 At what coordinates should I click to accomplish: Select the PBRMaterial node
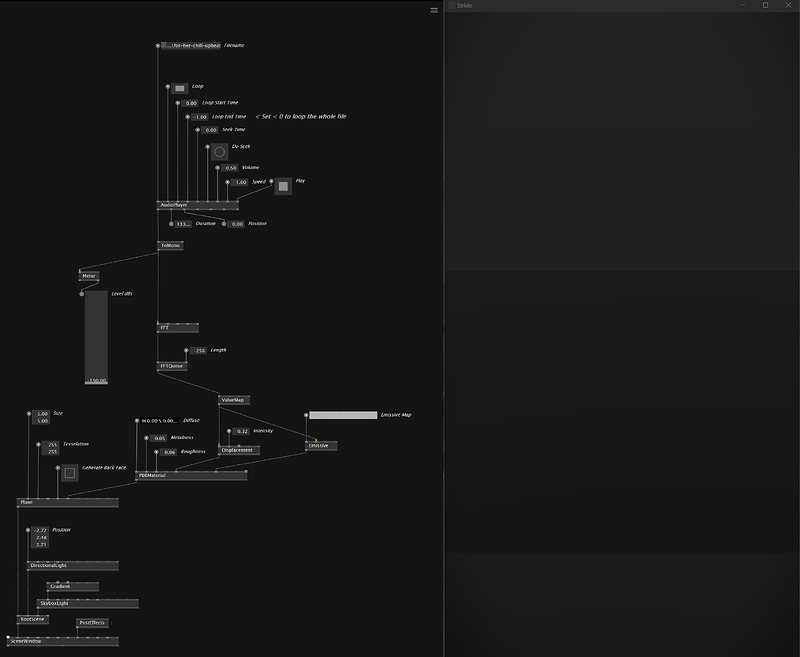(x=191, y=475)
